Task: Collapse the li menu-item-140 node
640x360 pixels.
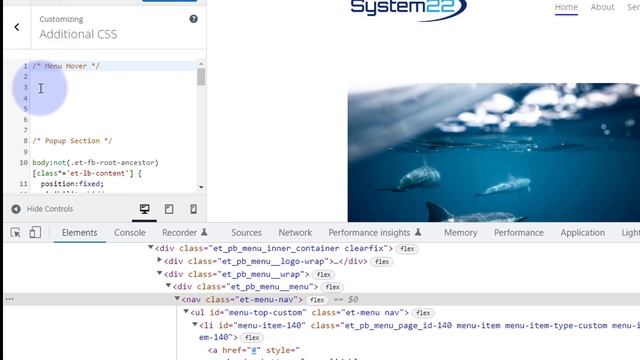Action: coord(195,324)
